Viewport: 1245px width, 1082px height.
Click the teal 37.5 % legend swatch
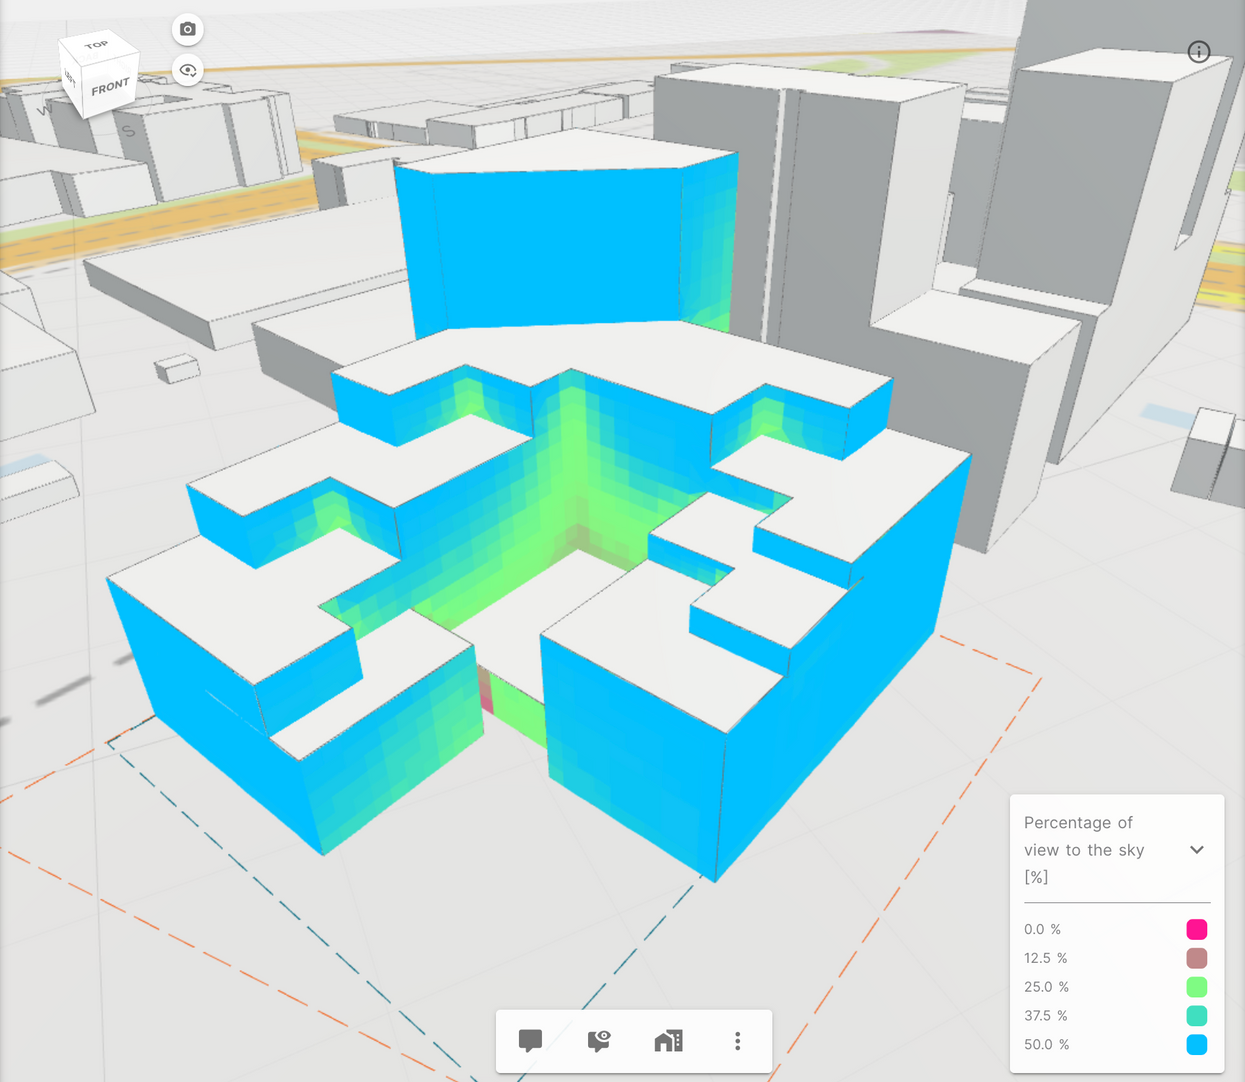[x=1196, y=1016]
